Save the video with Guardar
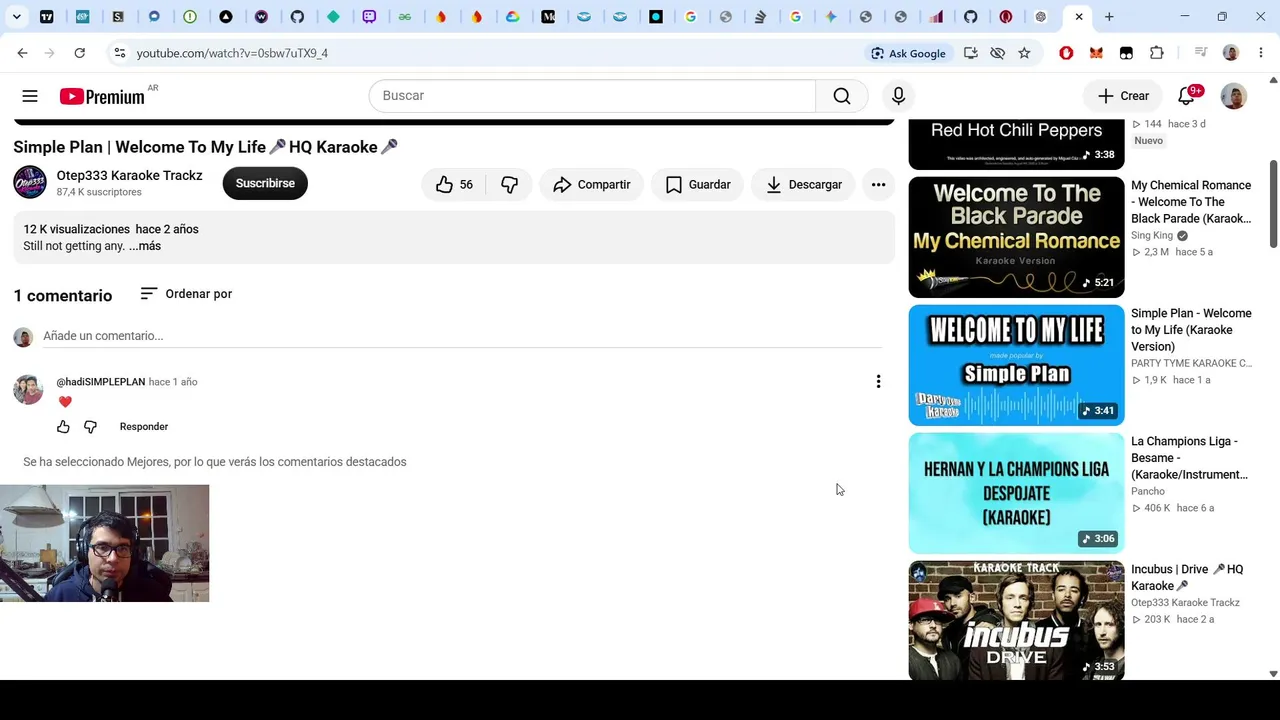Viewport: 1280px width, 720px height. [x=698, y=184]
